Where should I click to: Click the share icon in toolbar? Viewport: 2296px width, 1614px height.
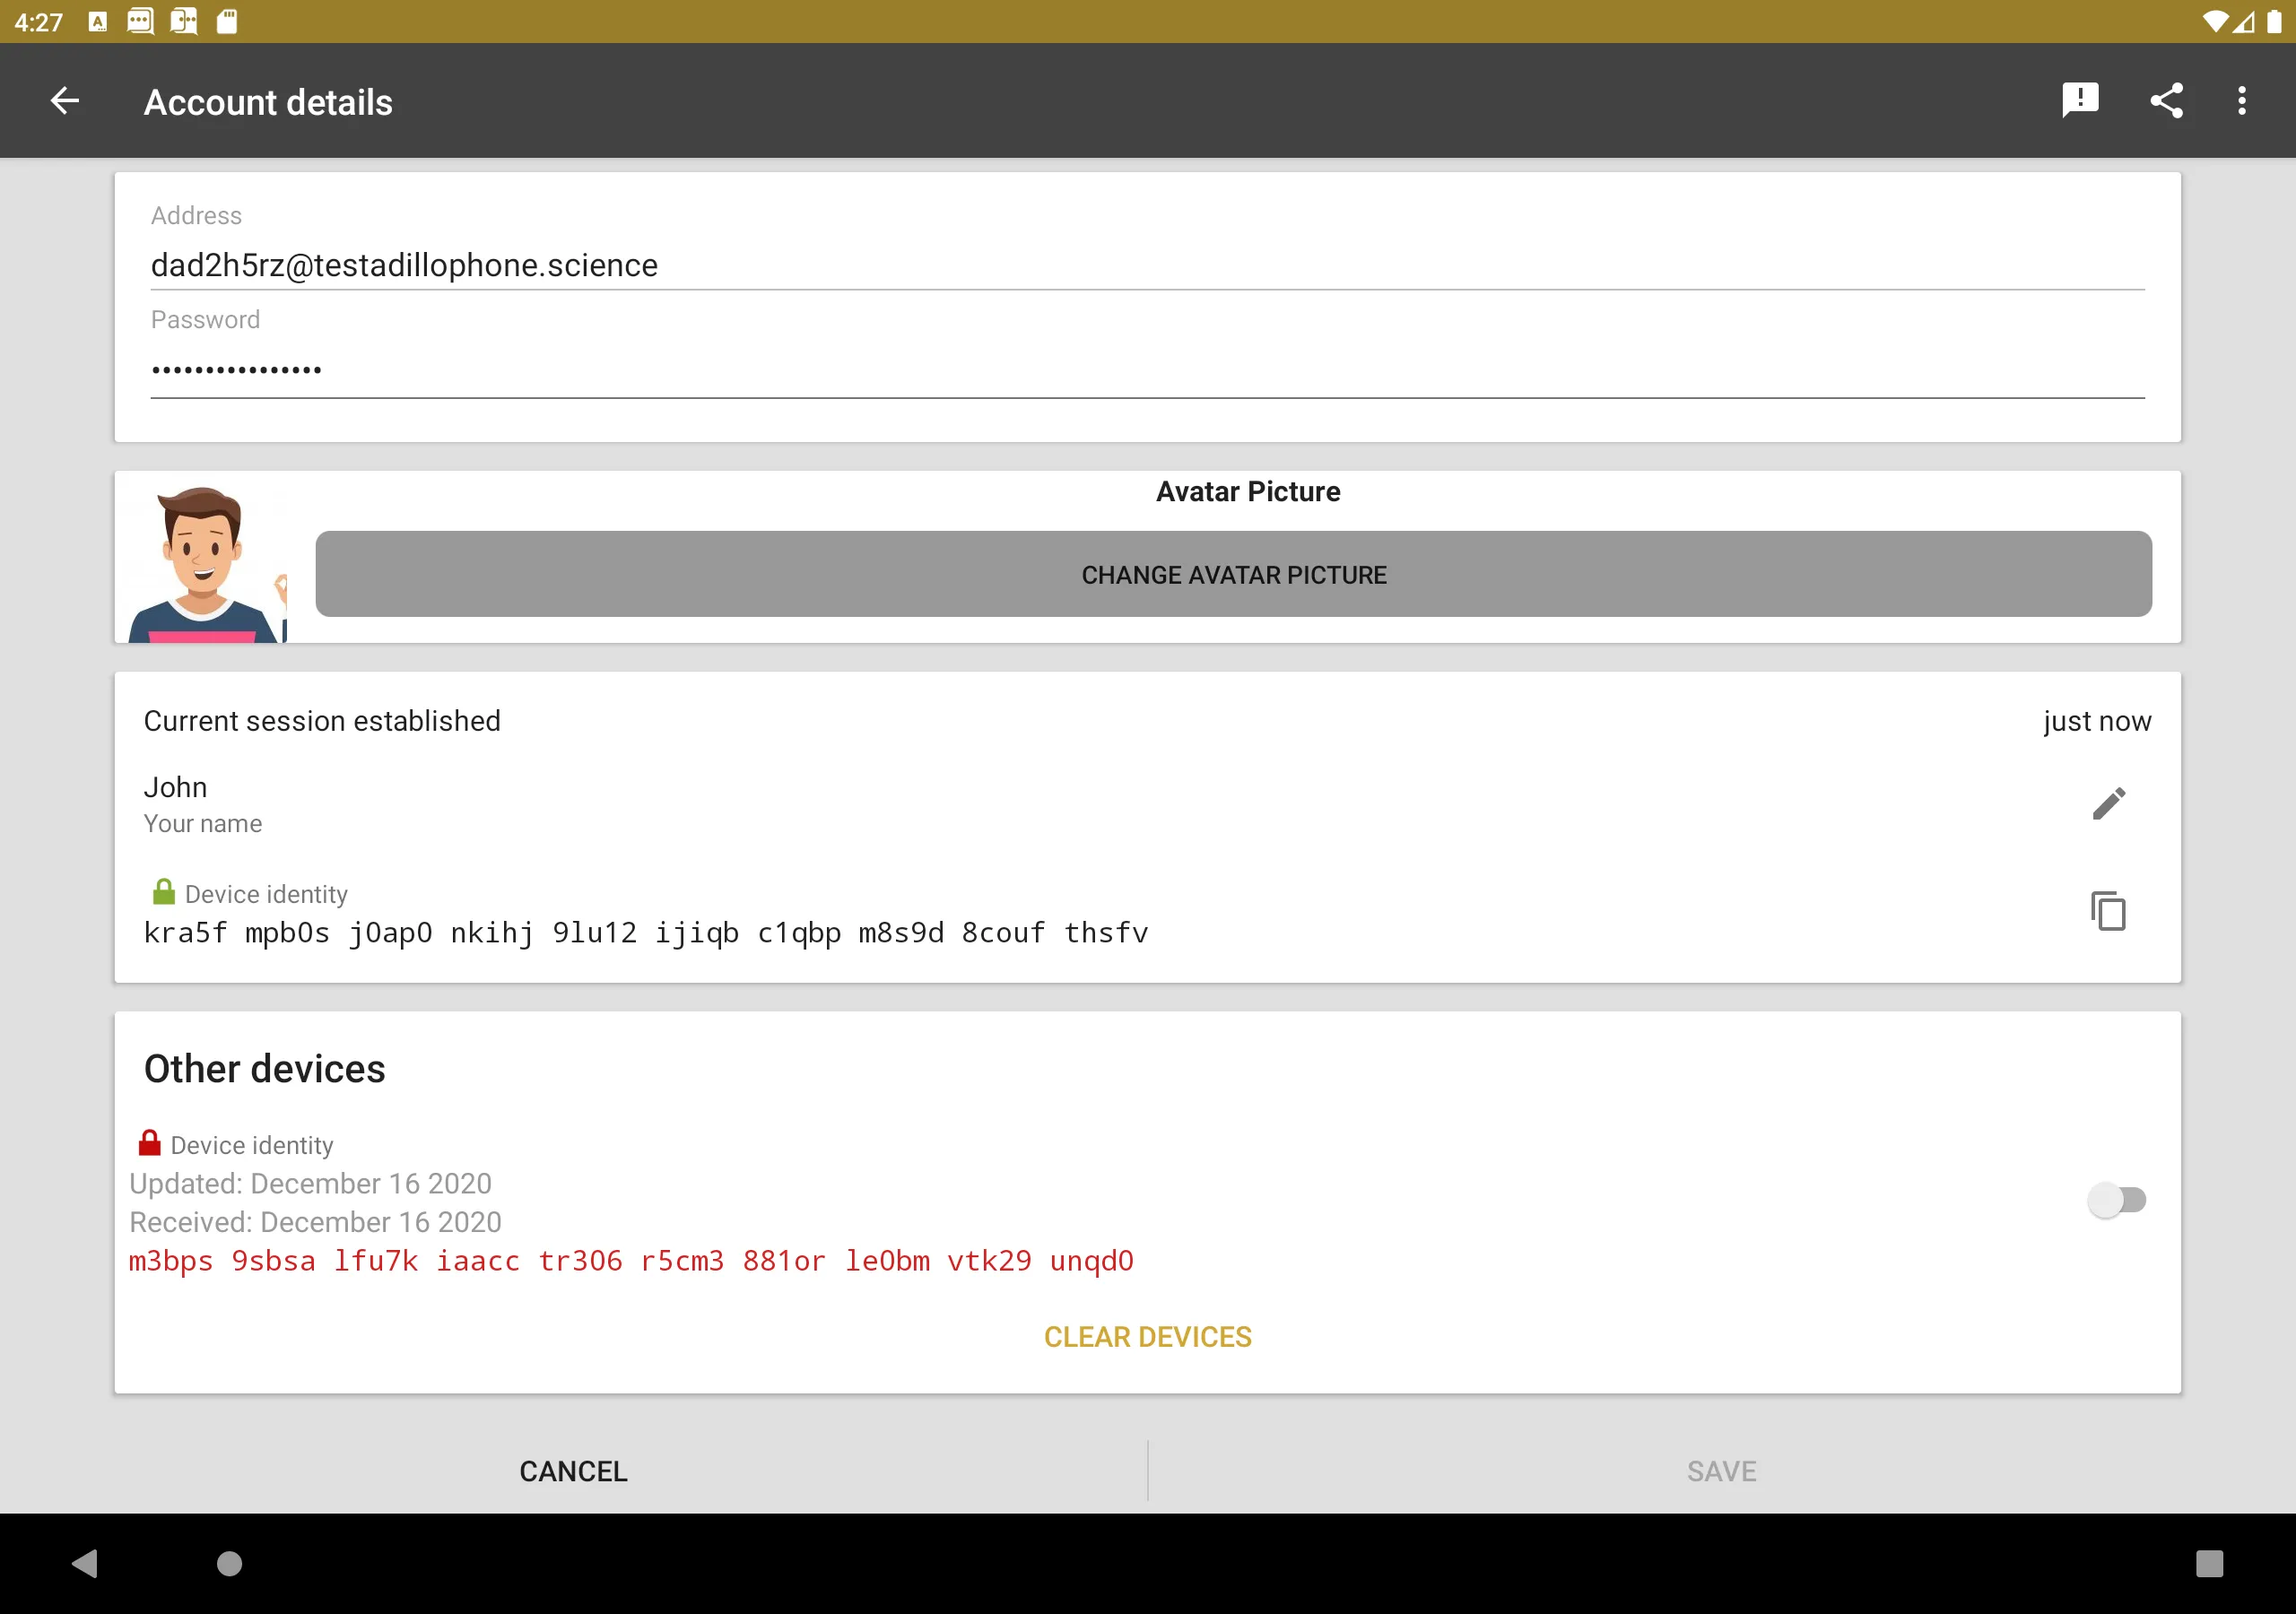click(2167, 100)
